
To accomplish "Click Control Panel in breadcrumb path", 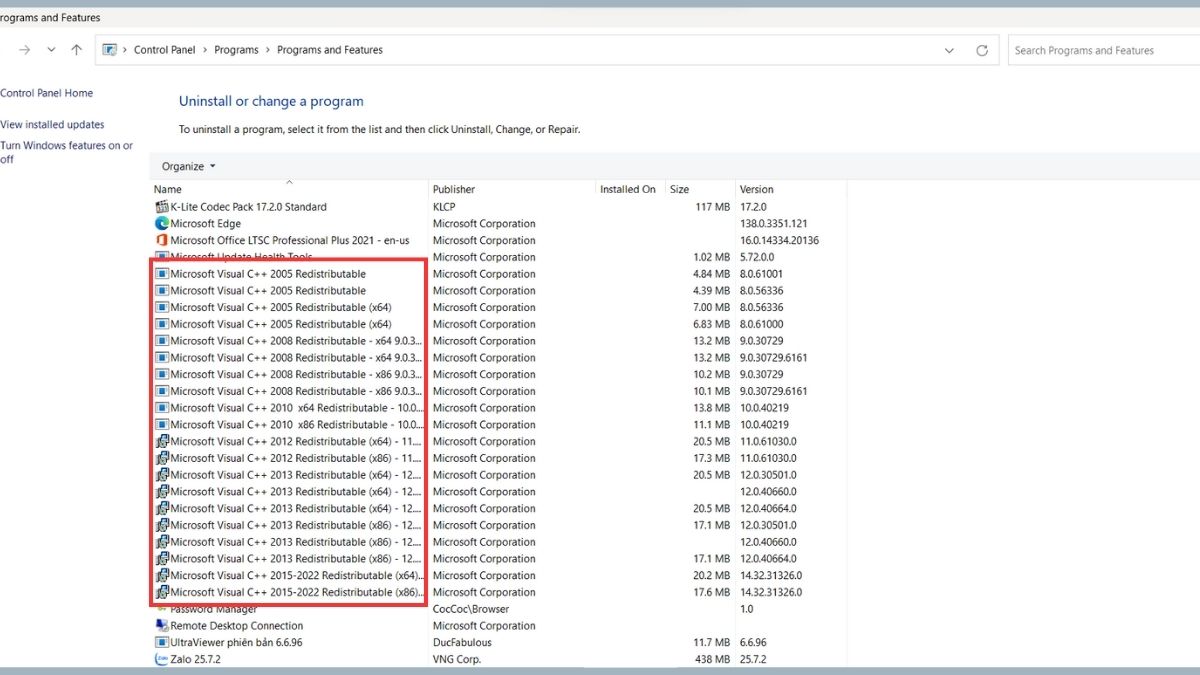I will pos(165,50).
